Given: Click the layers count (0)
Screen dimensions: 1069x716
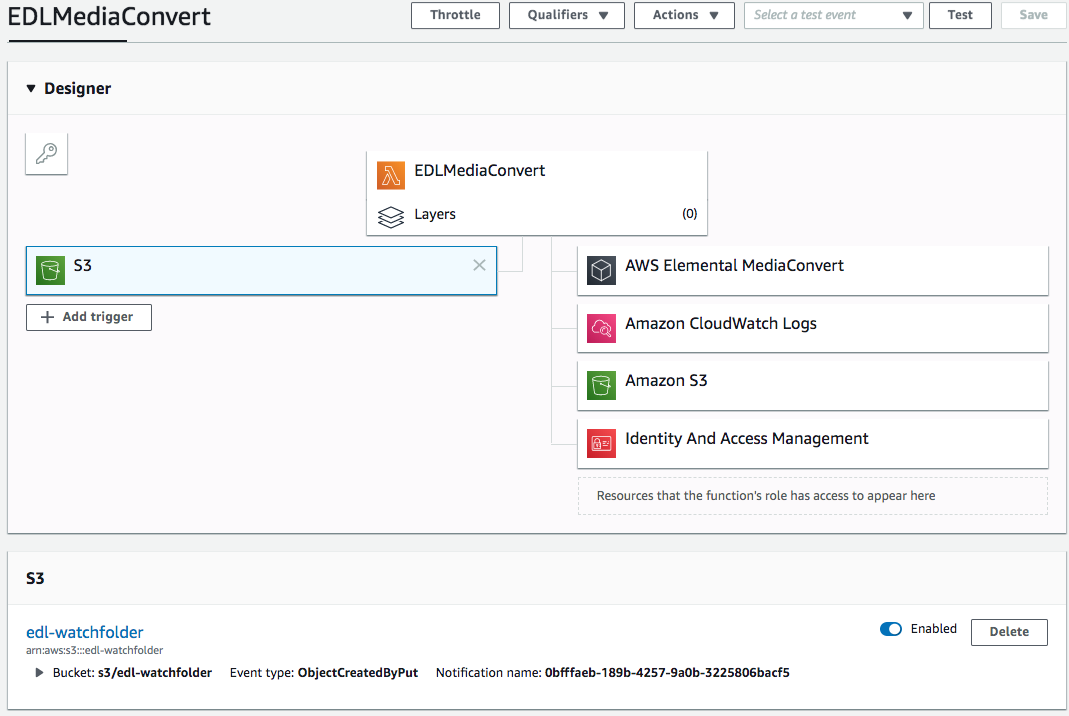Looking at the screenshot, I should point(689,214).
